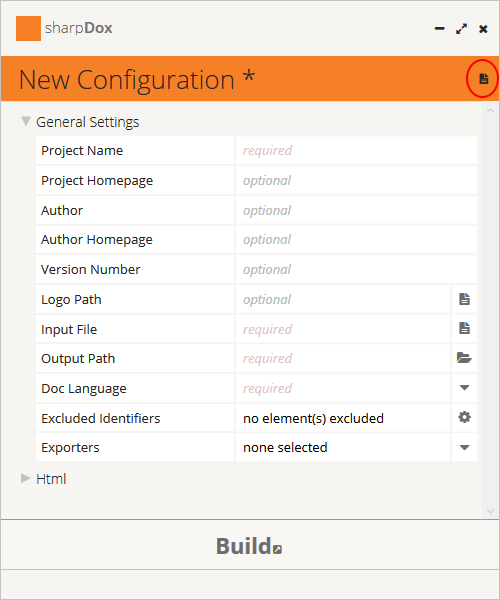Click the orange sharpDox logo square
This screenshot has height=600, width=500.
[x=28, y=28]
